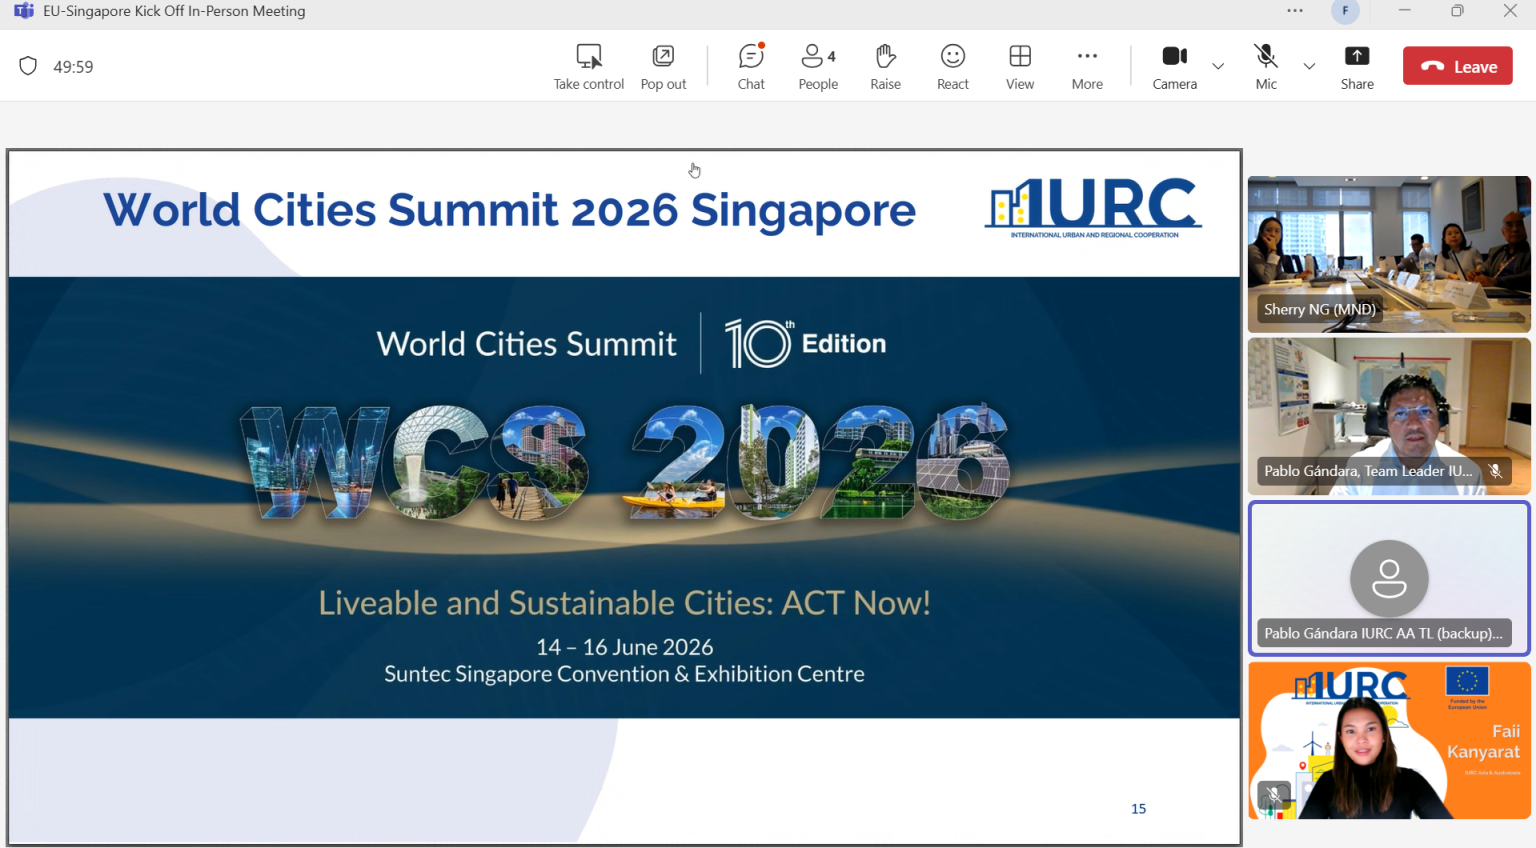The width and height of the screenshot is (1536, 848).
Task: Open the View options
Action: (1019, 65)
